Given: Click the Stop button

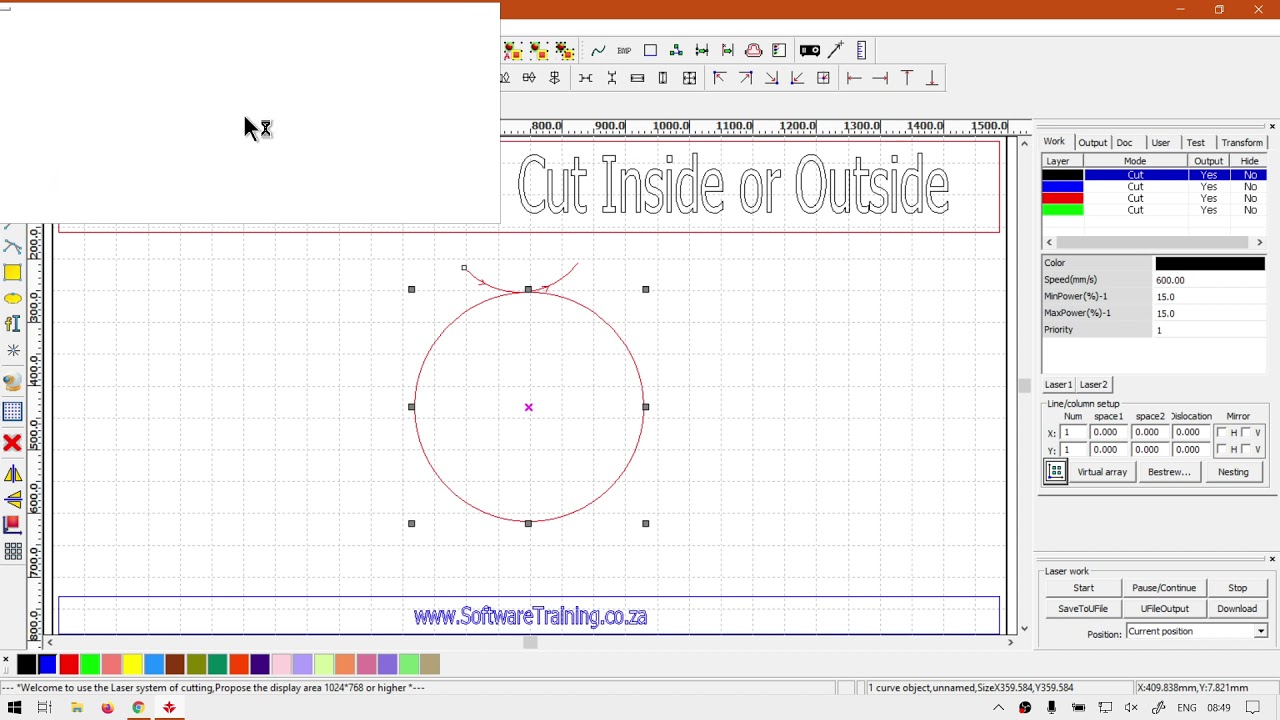Looking at the screenshot, I should coord(1237,588).
